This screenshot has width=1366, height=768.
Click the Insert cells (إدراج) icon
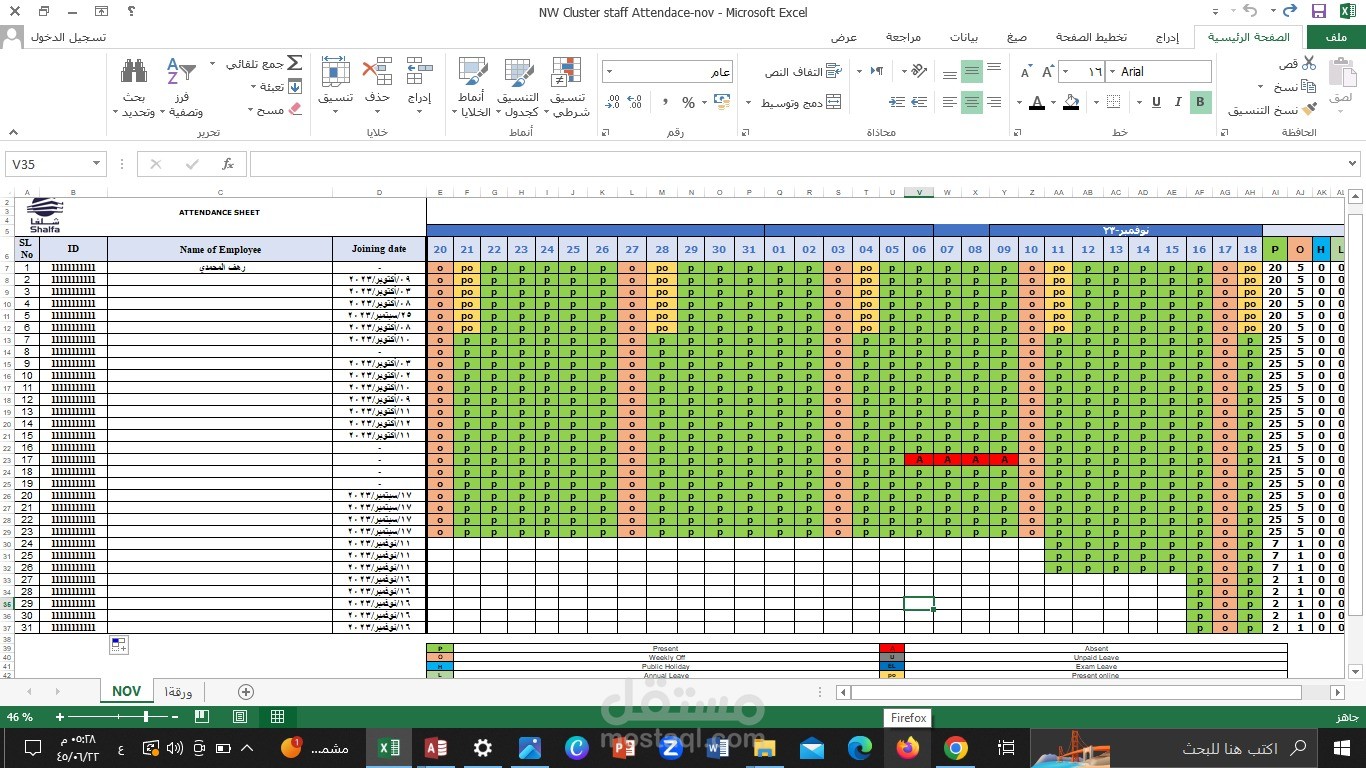419,72
